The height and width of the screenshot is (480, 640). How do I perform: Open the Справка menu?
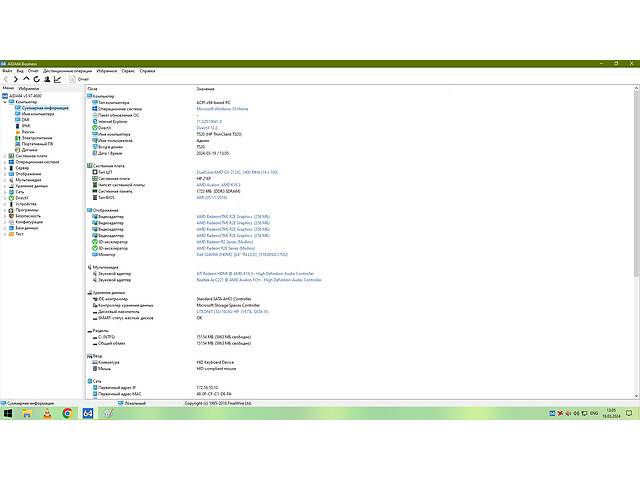pos(147,71)
